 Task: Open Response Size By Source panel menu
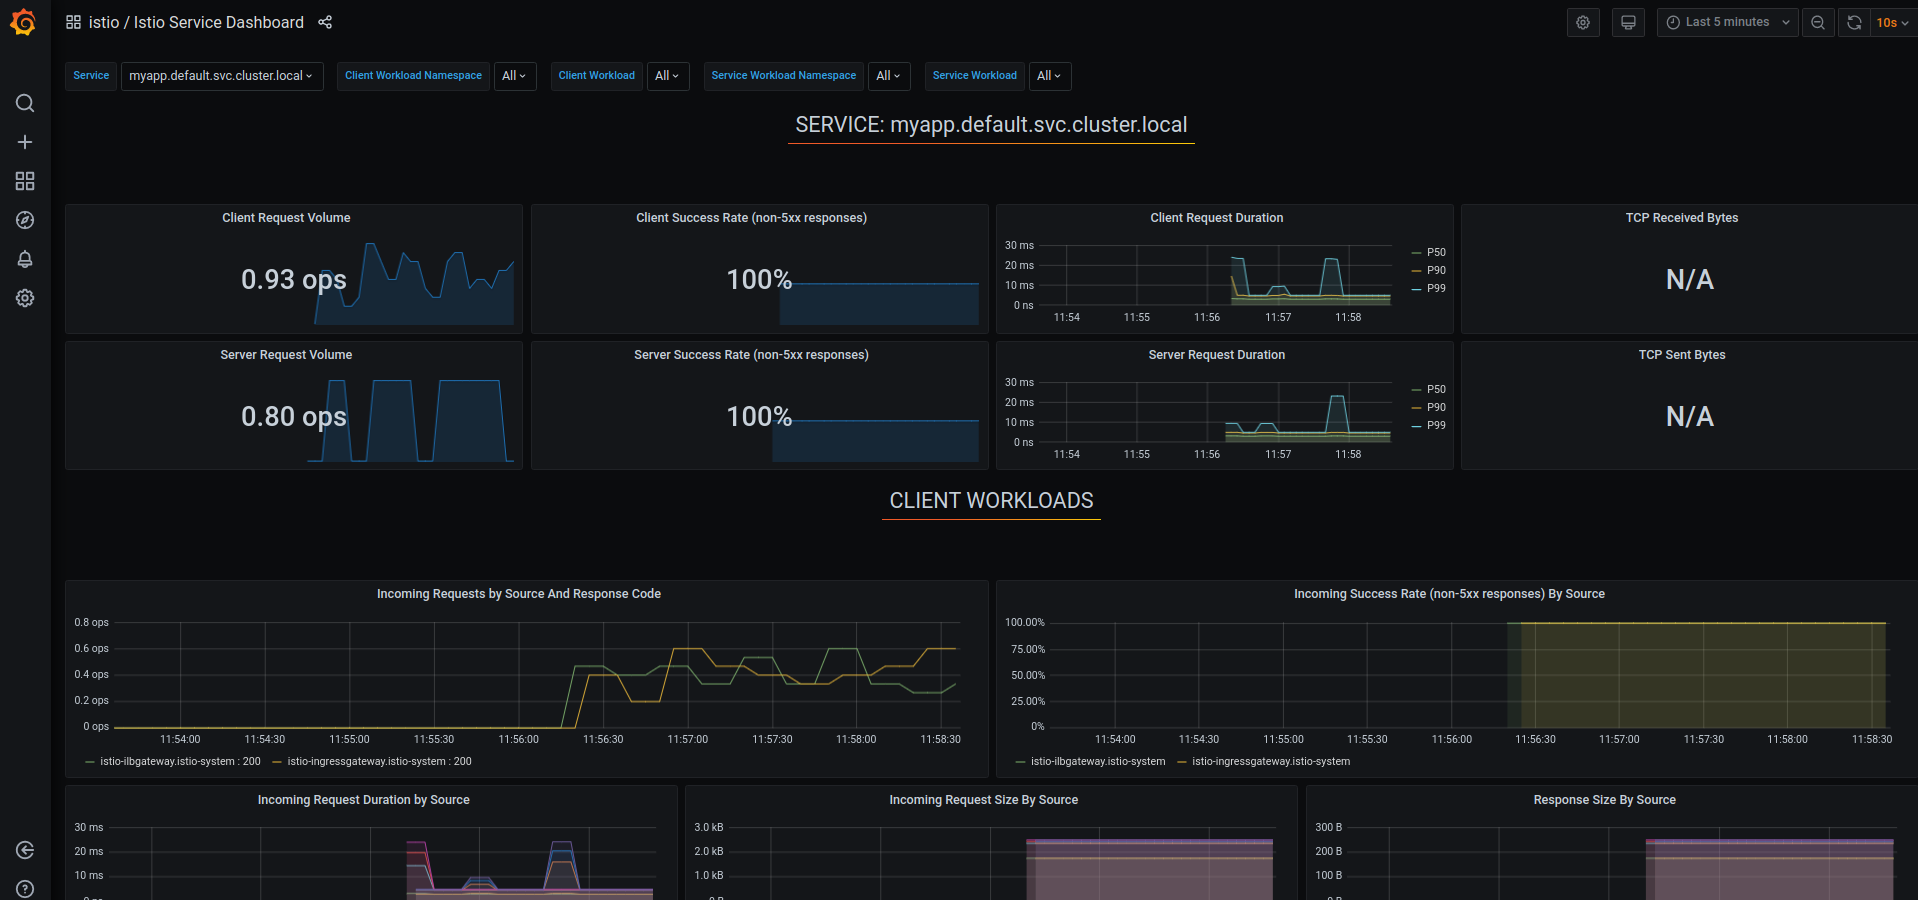pyautogui.click(x=1604, y=800)
